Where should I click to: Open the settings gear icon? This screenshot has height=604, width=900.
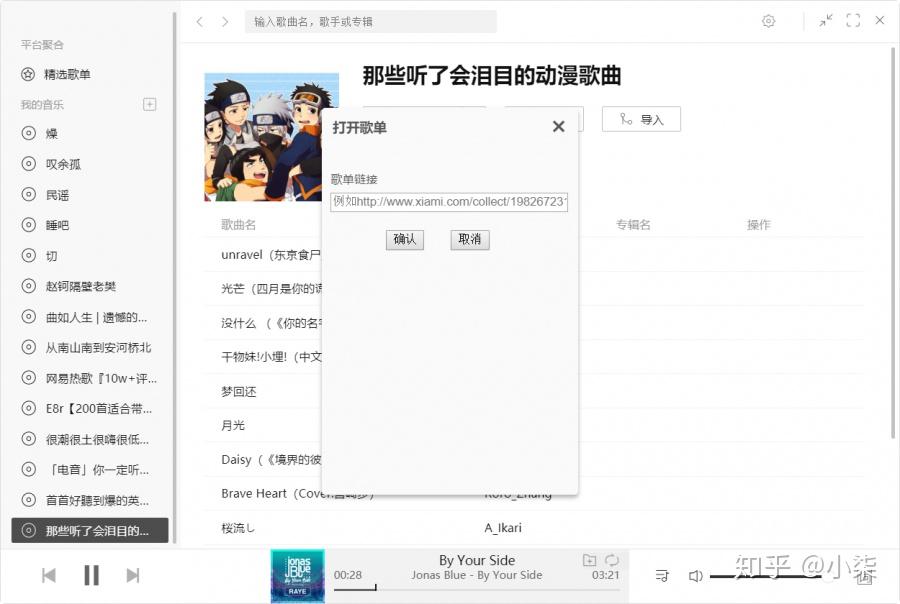[x=768, y=20]
